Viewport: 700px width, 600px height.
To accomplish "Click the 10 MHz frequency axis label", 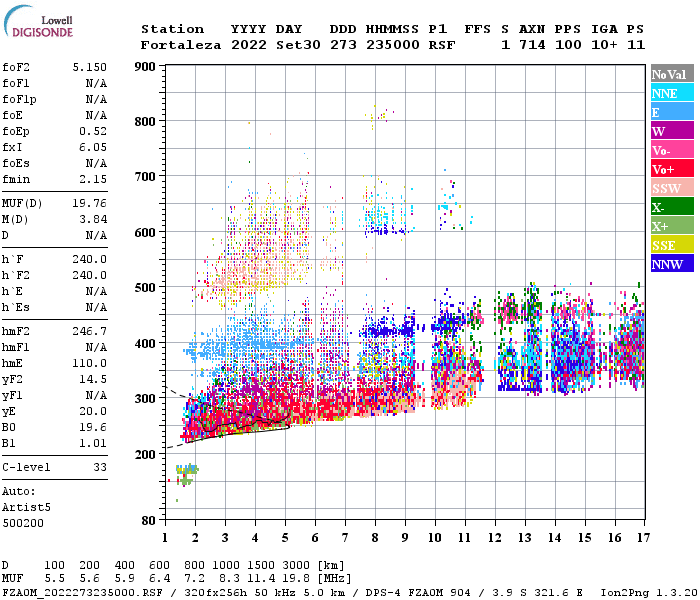I will pos(435,537).
